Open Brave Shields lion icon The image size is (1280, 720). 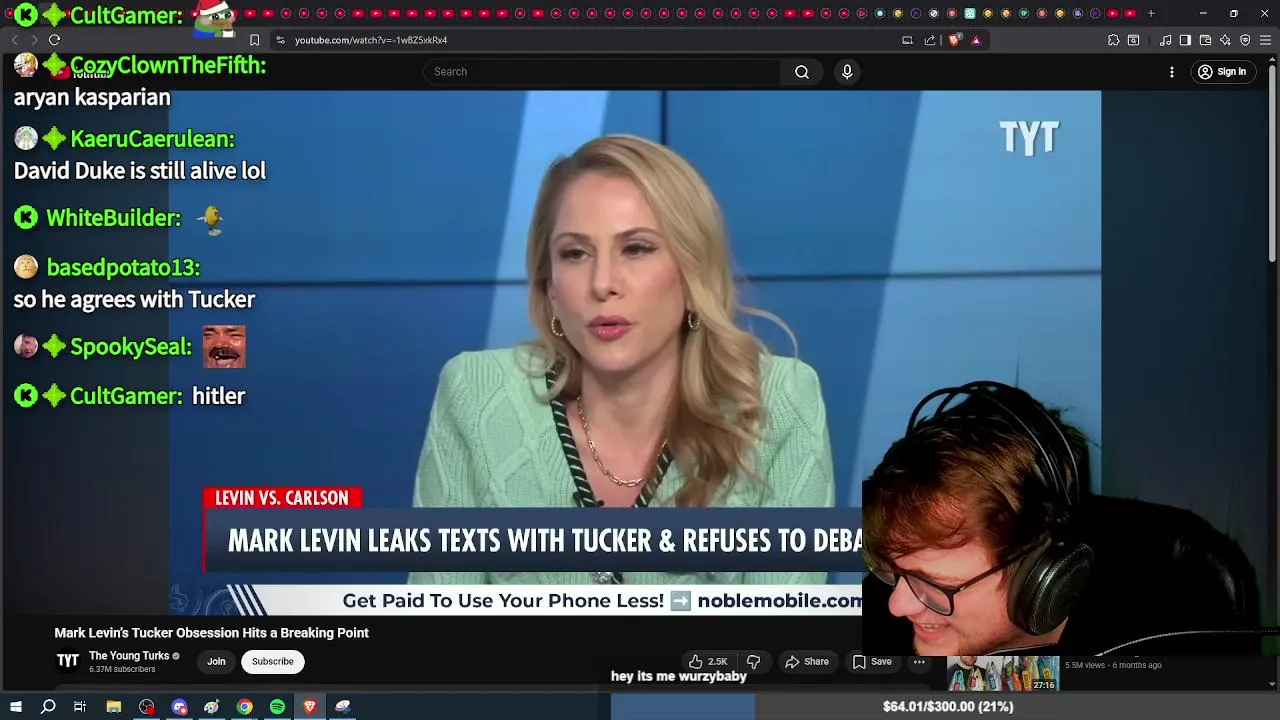click(954, 40)
